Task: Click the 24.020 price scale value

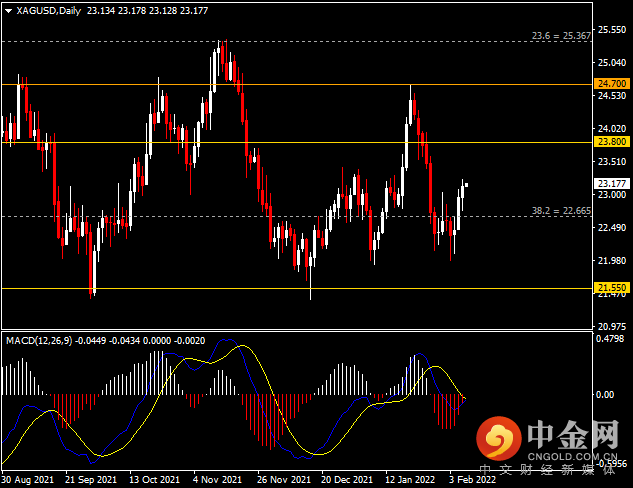Action: click(x=612, y=129)
